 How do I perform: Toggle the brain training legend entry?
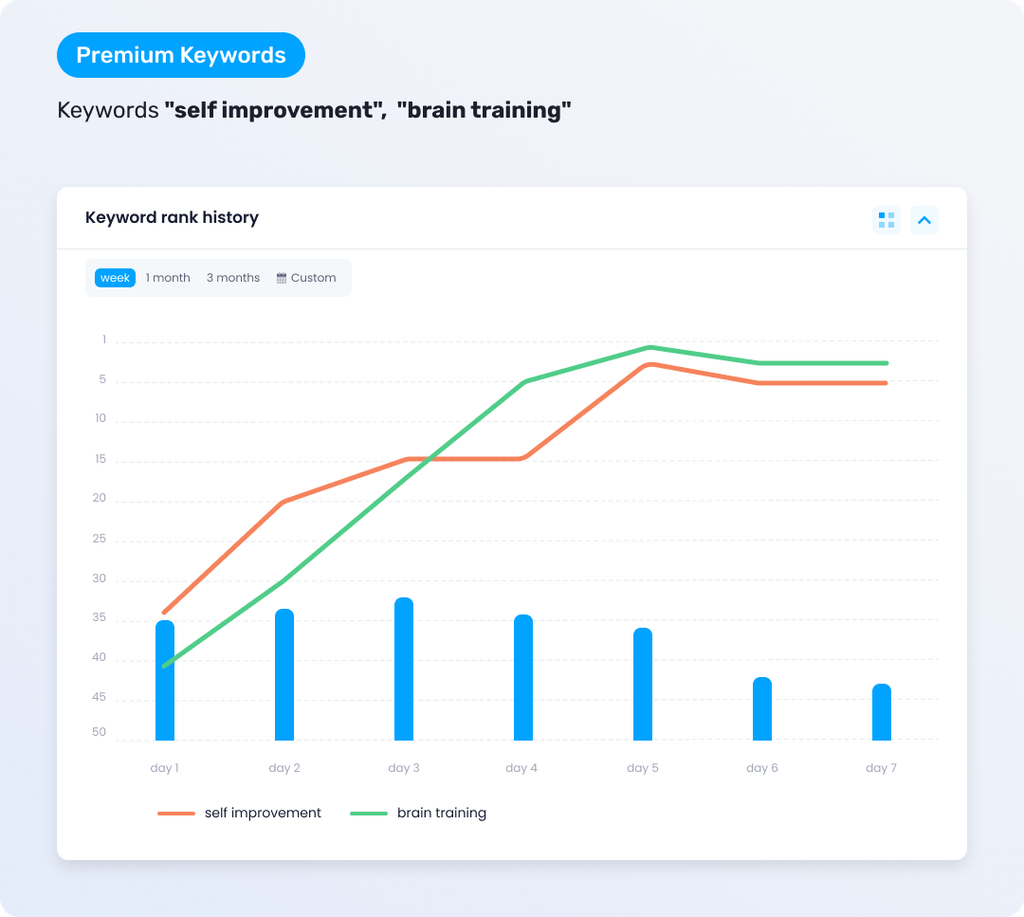[x=418, y=813]
